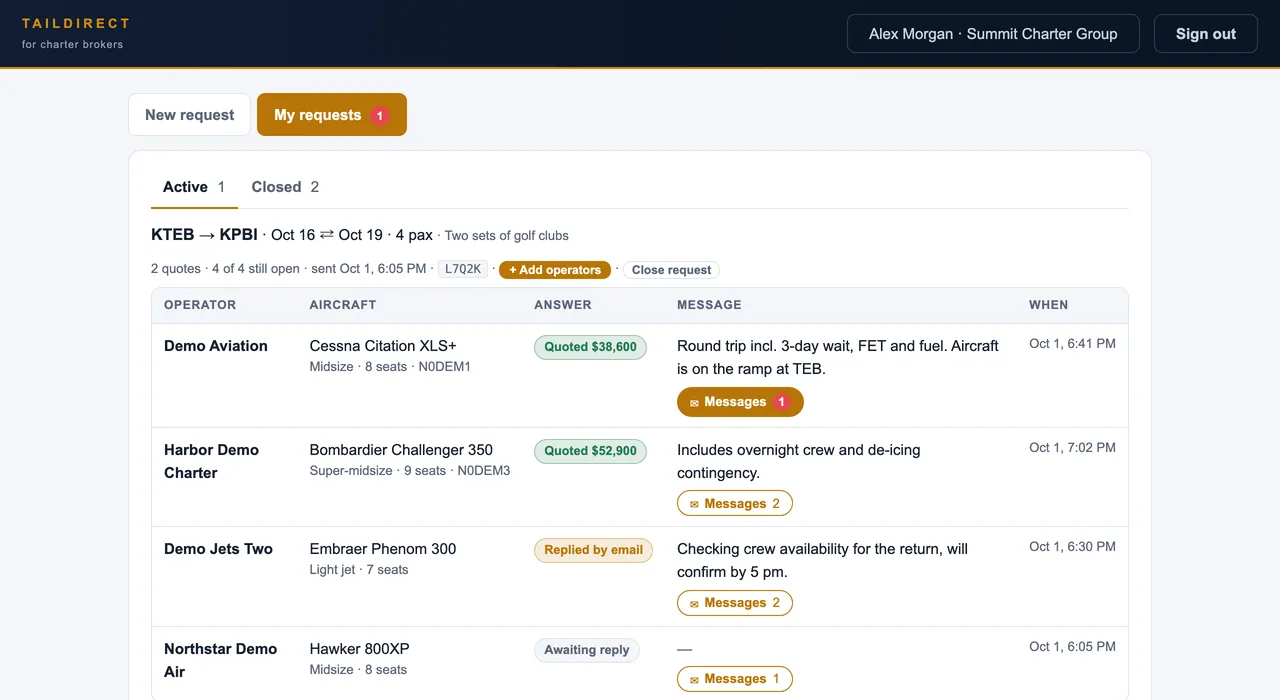Click the Sign out button

point(1205,34)
